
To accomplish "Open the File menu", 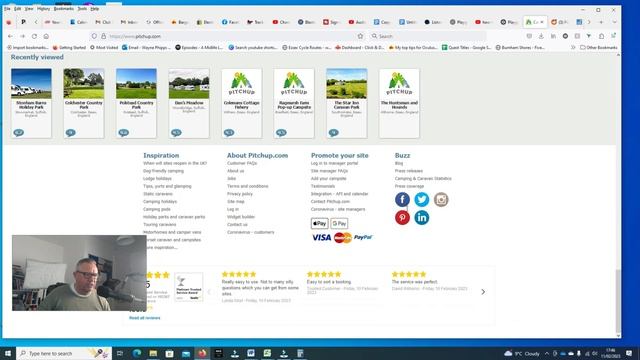I will [7, 9].
